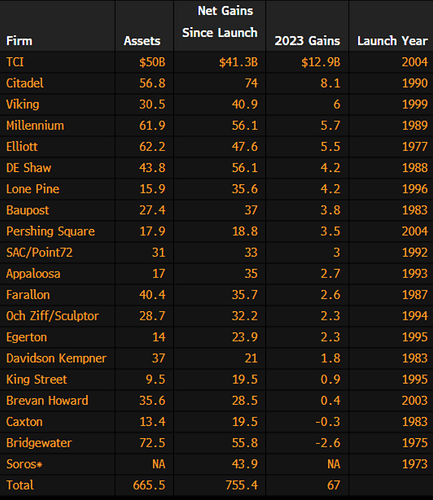This screenshot has height=500, width=433.
Task: Select the Millennium firm name
Action: (x=35, y=125)
